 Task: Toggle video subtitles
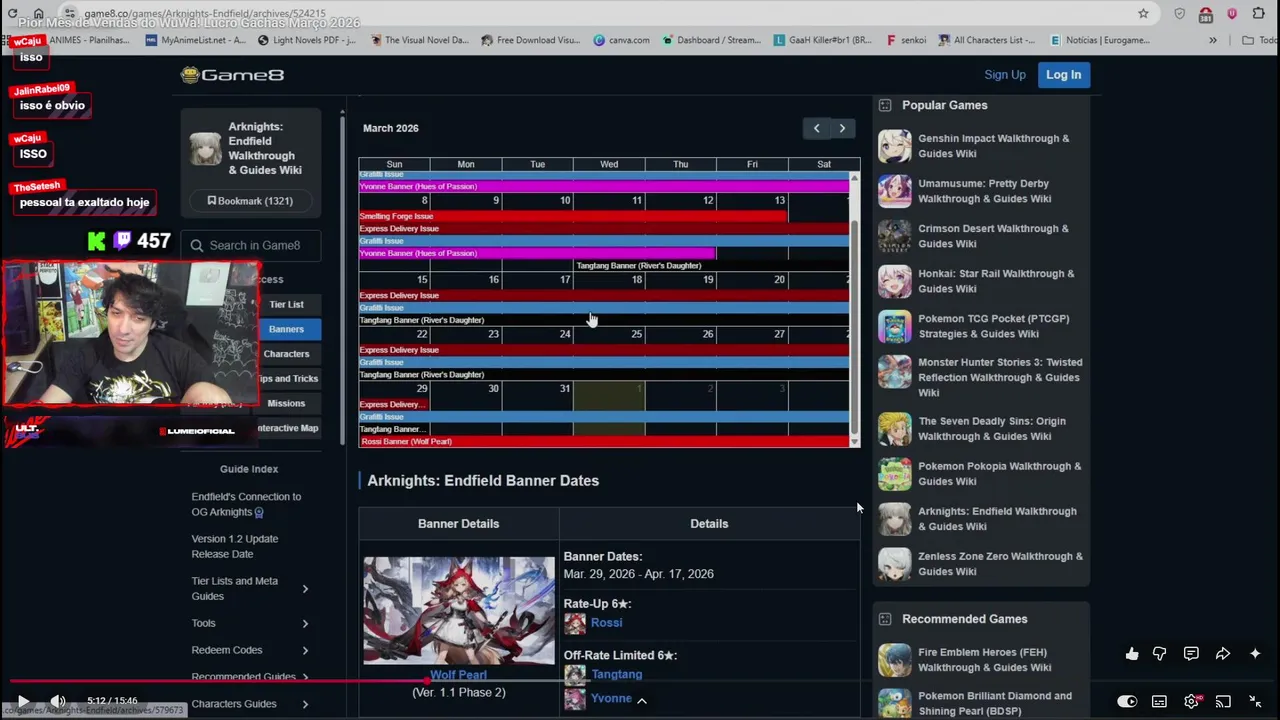(x=1159, y=701)
